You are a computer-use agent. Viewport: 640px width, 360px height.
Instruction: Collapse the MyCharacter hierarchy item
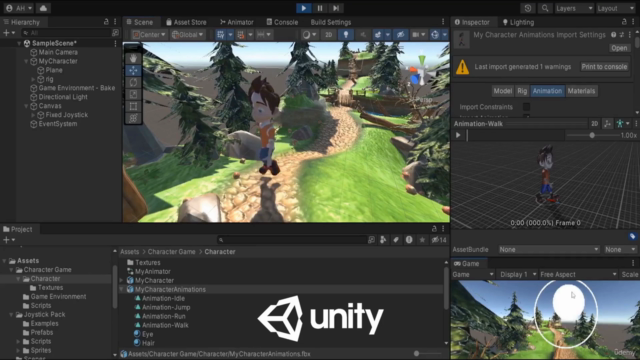27,61
